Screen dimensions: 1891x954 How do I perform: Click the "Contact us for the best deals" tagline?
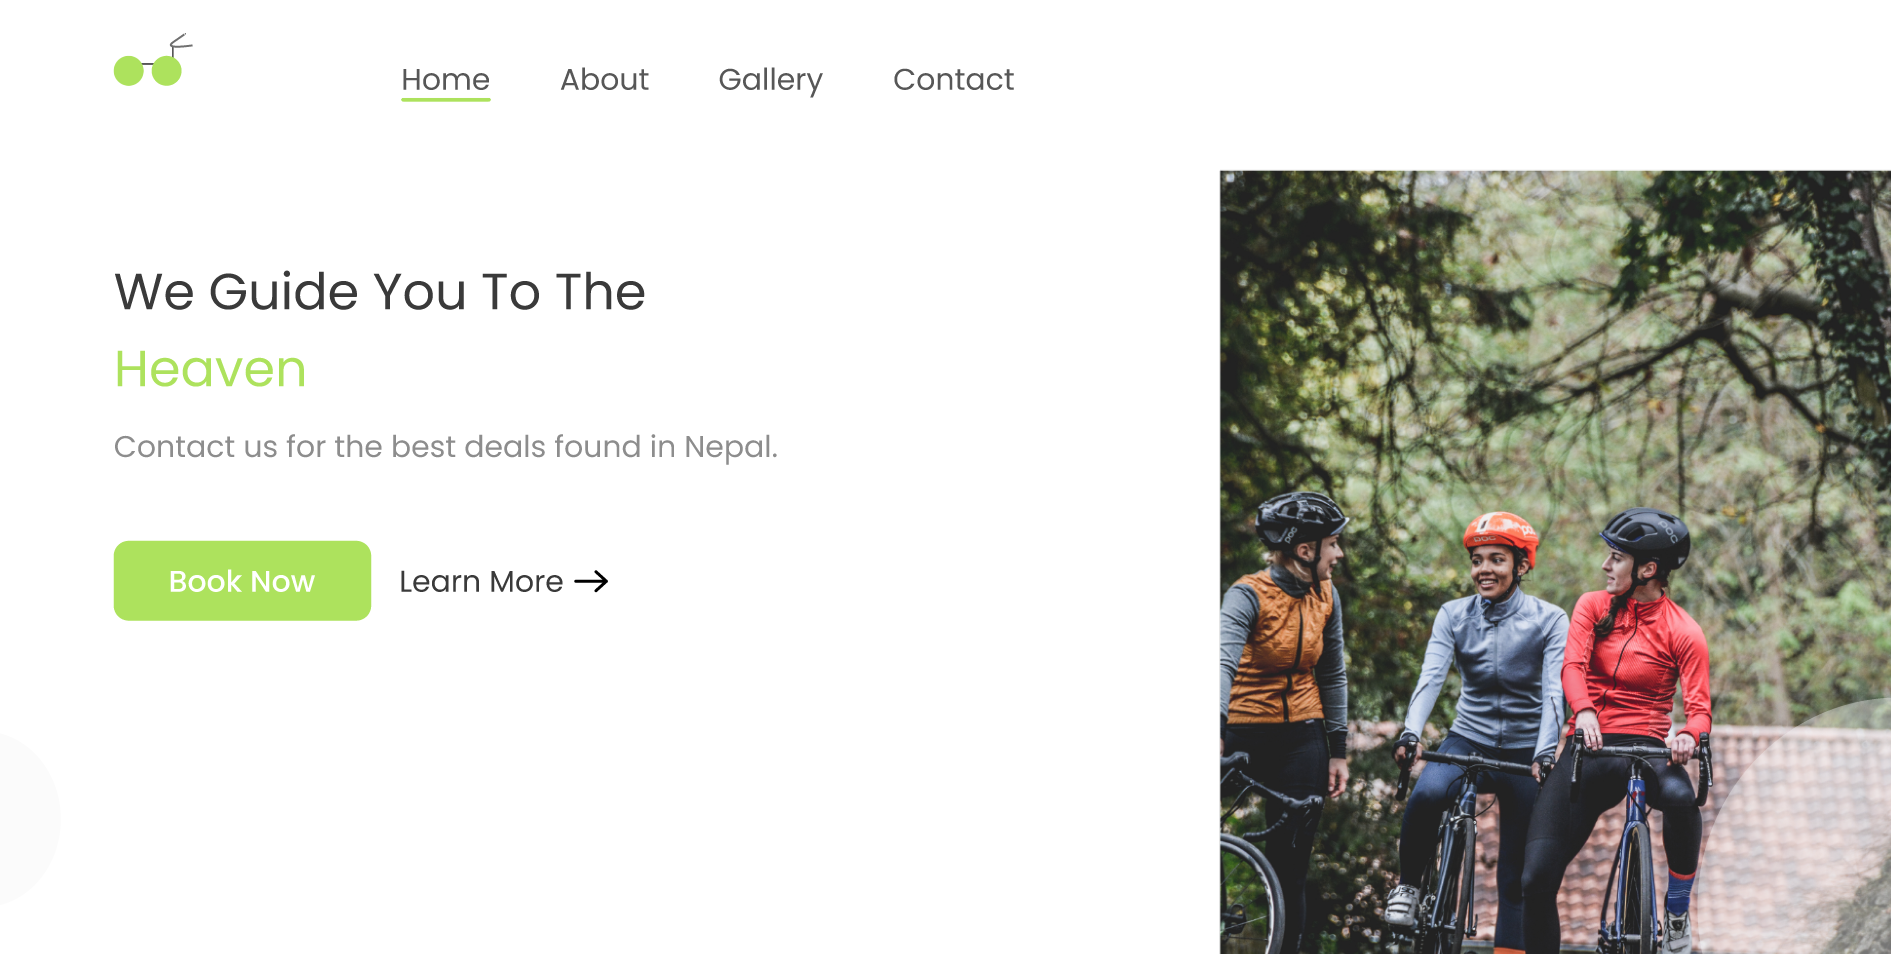click(x=445, y=447)
